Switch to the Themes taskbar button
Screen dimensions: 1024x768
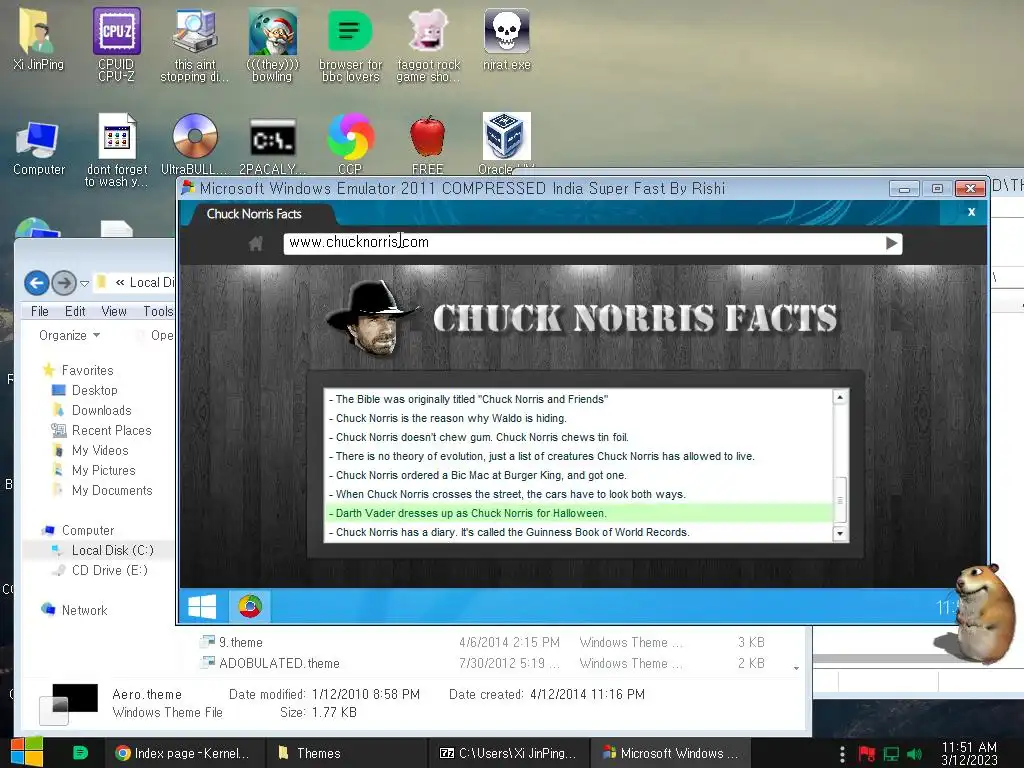click(346, 753)
